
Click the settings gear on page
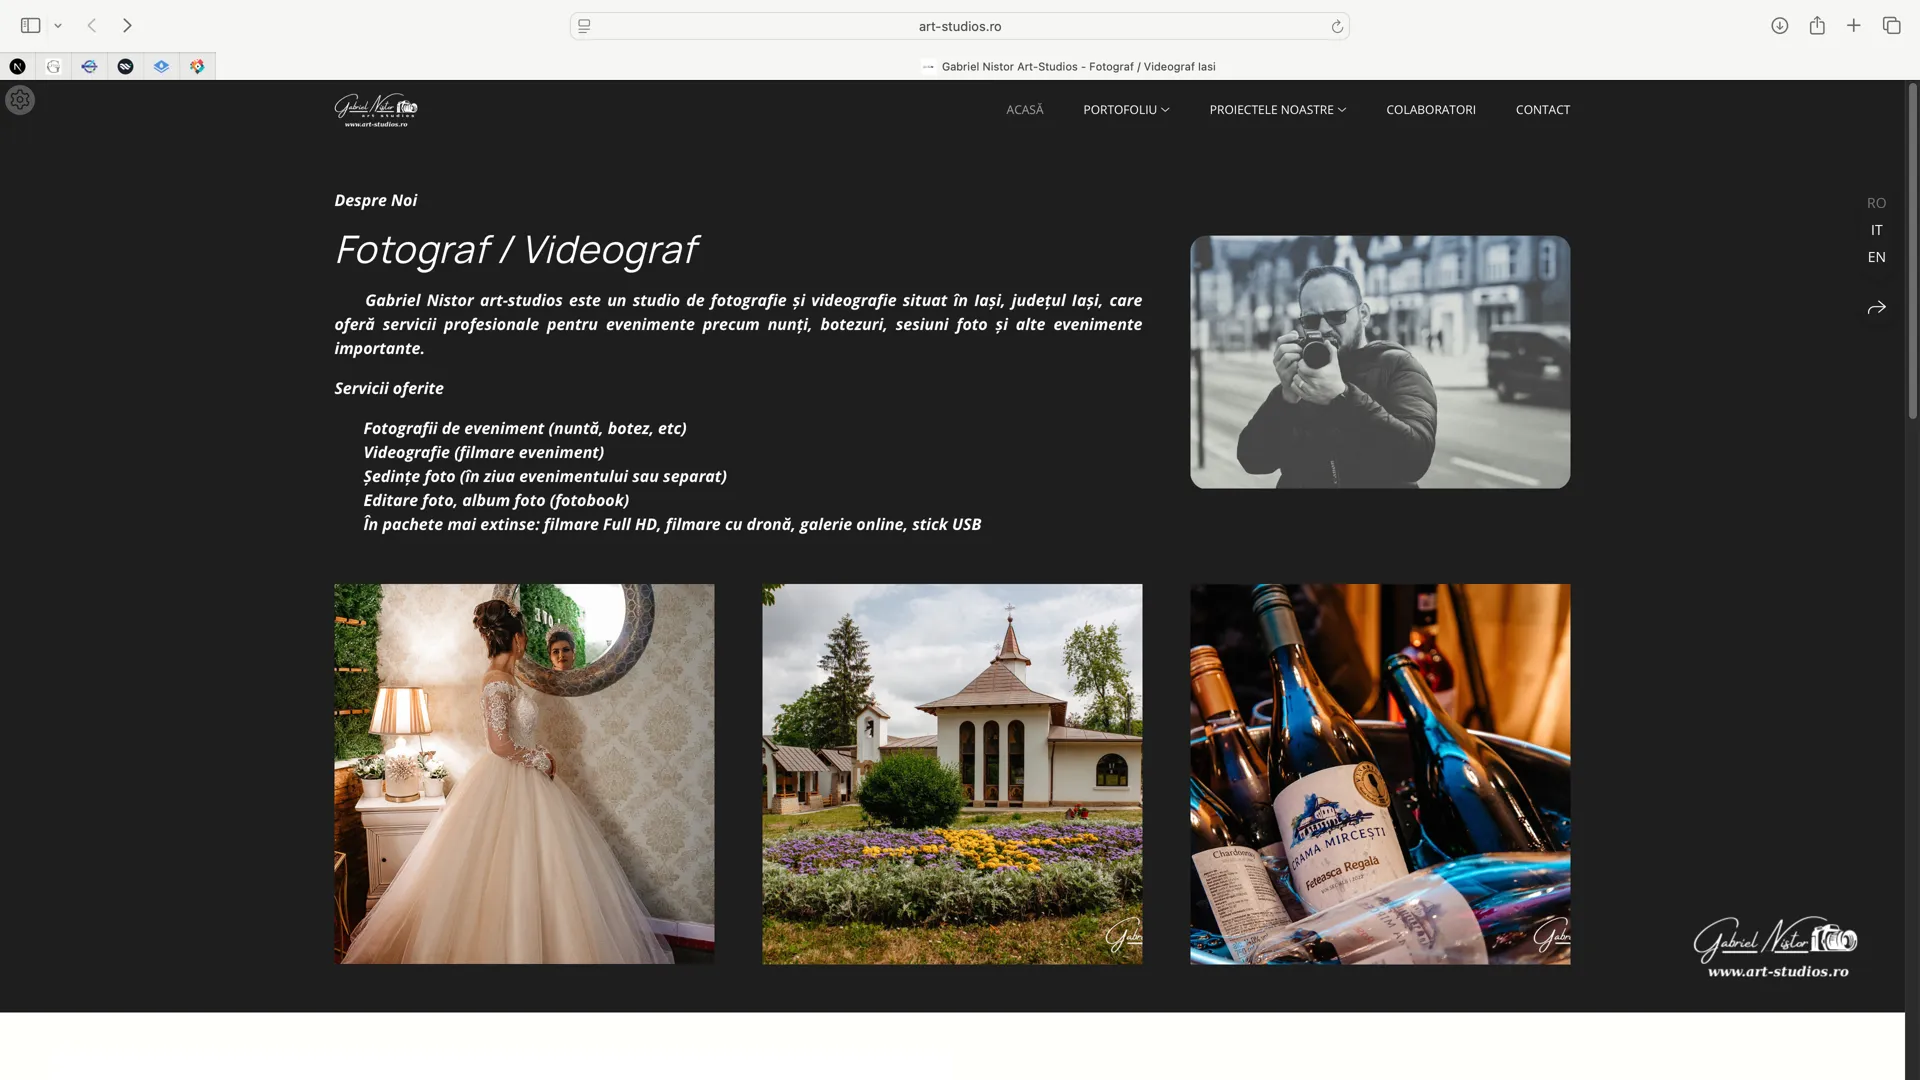pos(20,100)
